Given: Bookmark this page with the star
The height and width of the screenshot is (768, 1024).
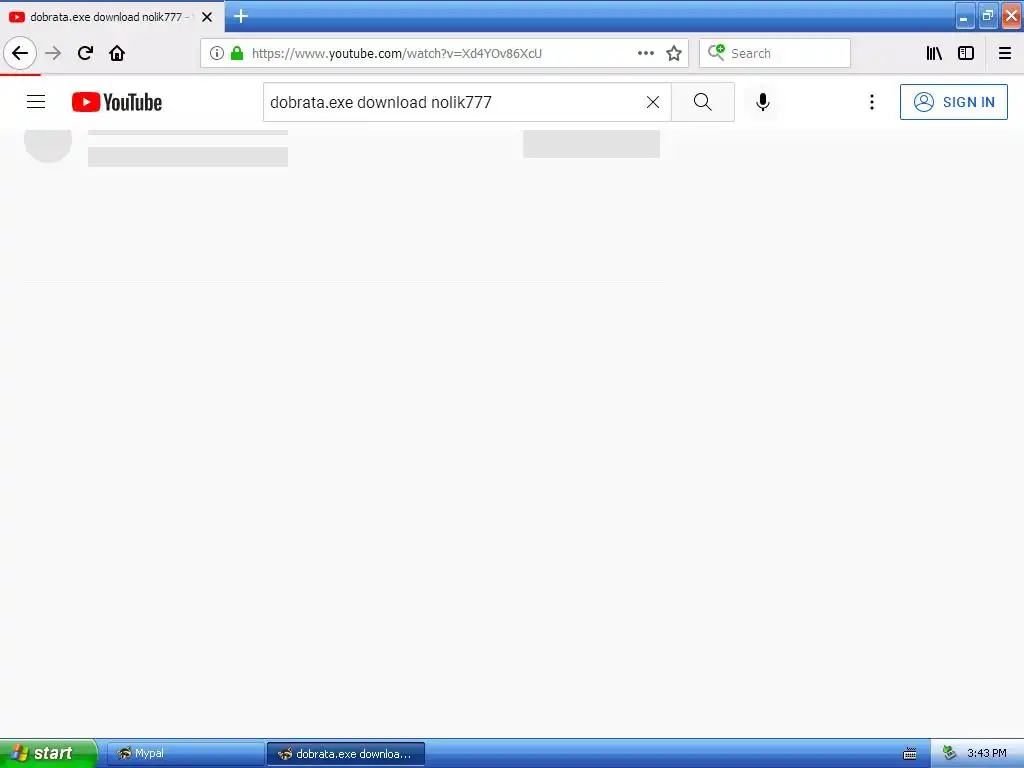Looking at the screenshot, I should 674,53.
